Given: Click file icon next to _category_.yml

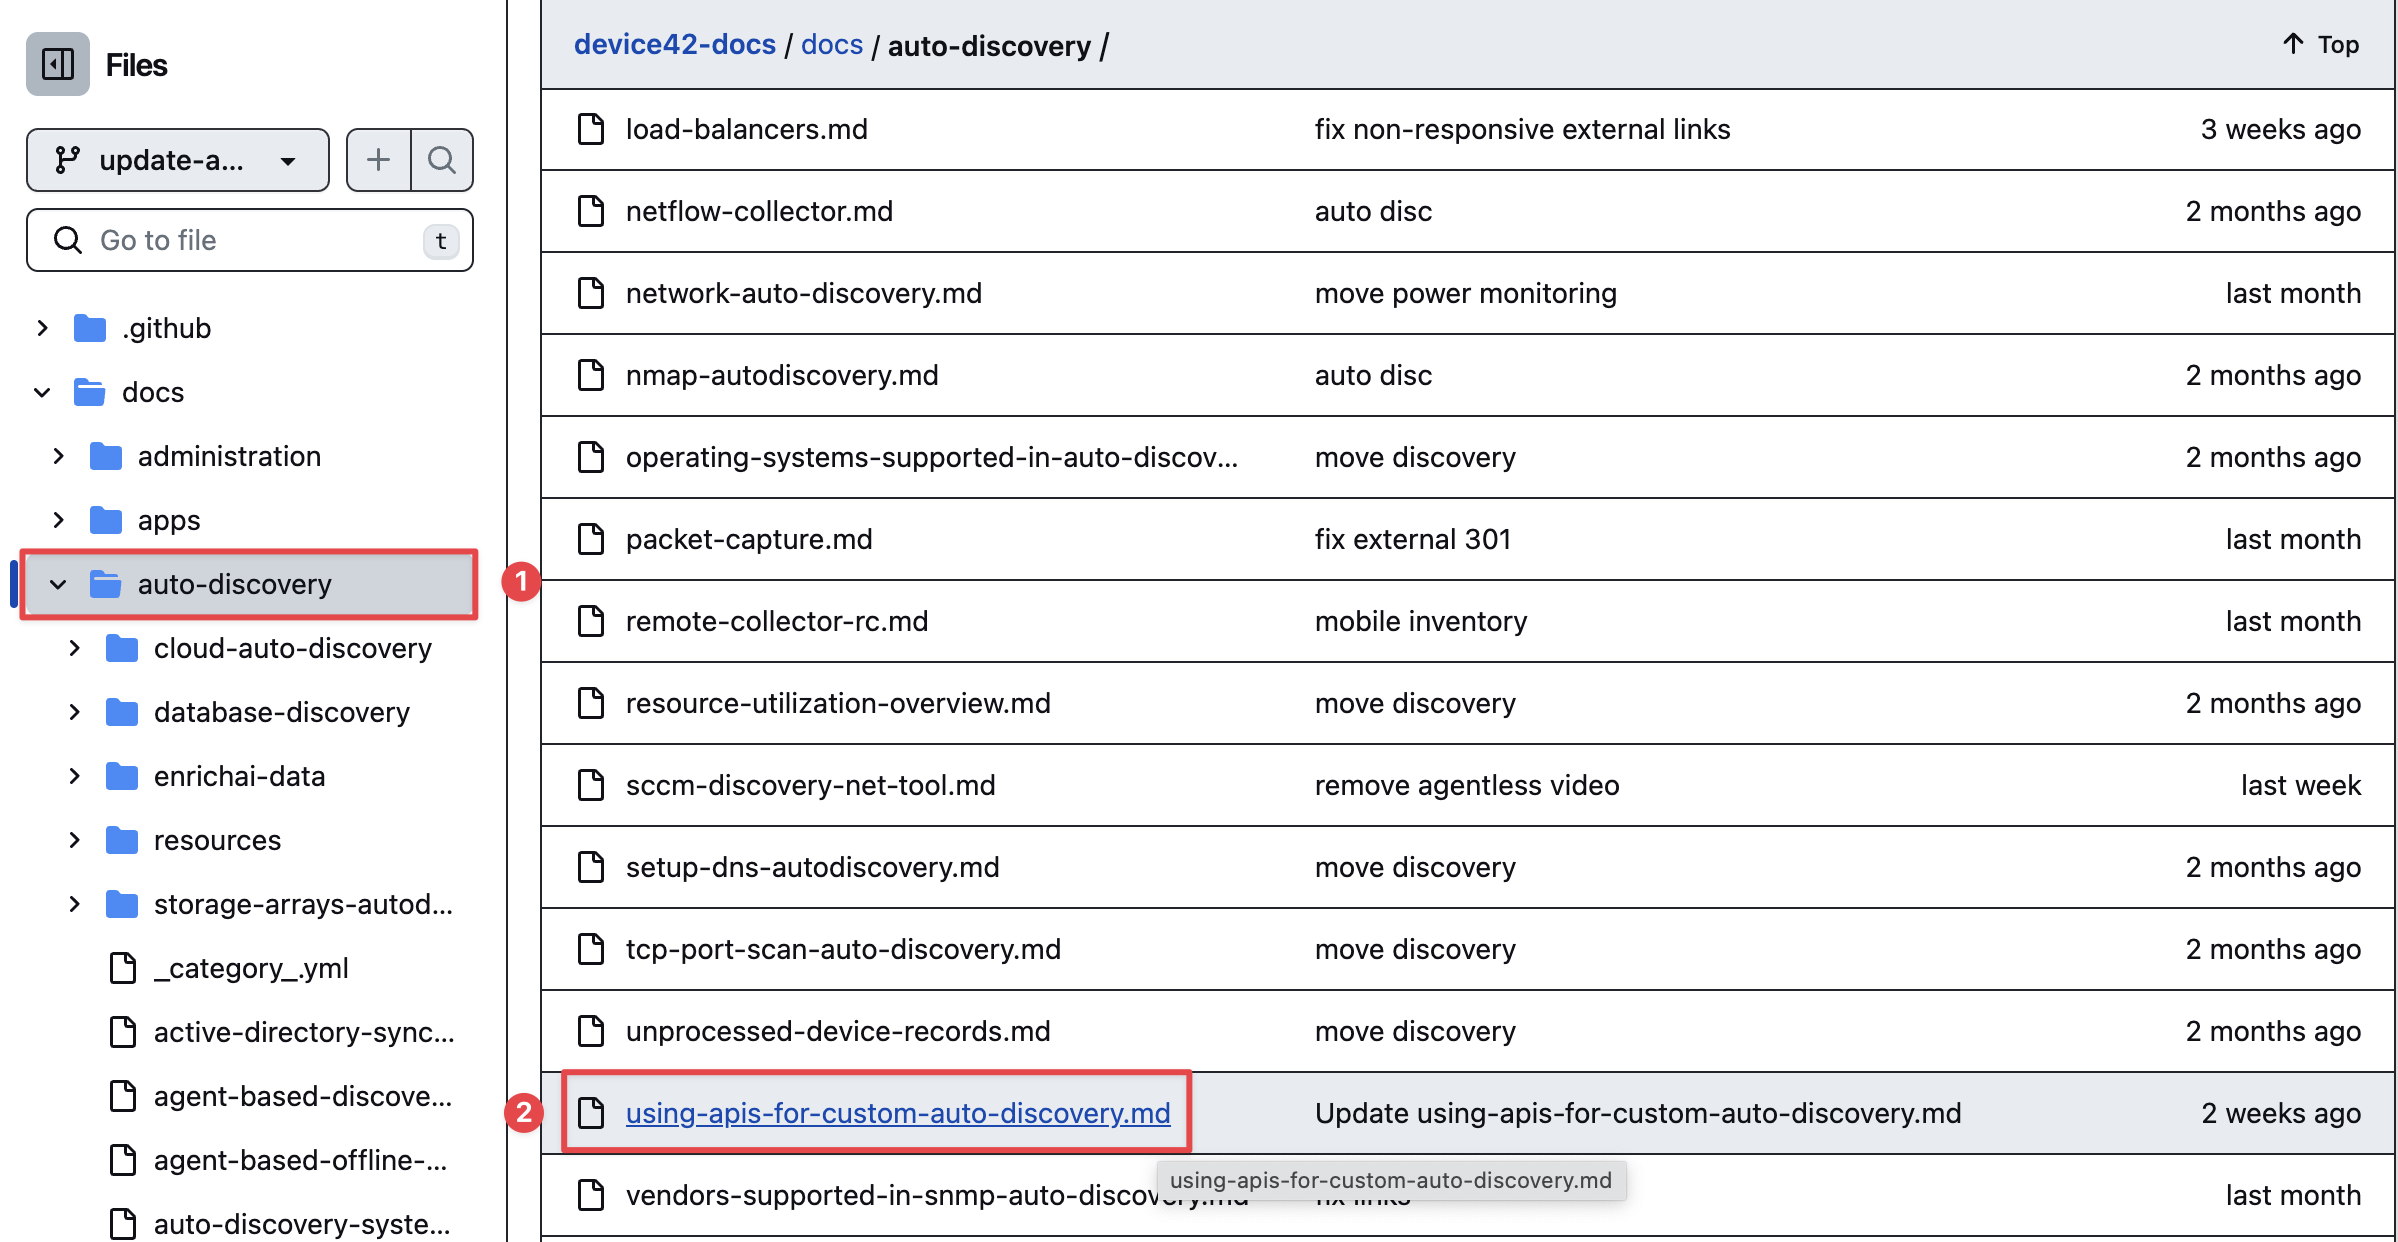Looking at the screenshot, I should pos(123,968).
